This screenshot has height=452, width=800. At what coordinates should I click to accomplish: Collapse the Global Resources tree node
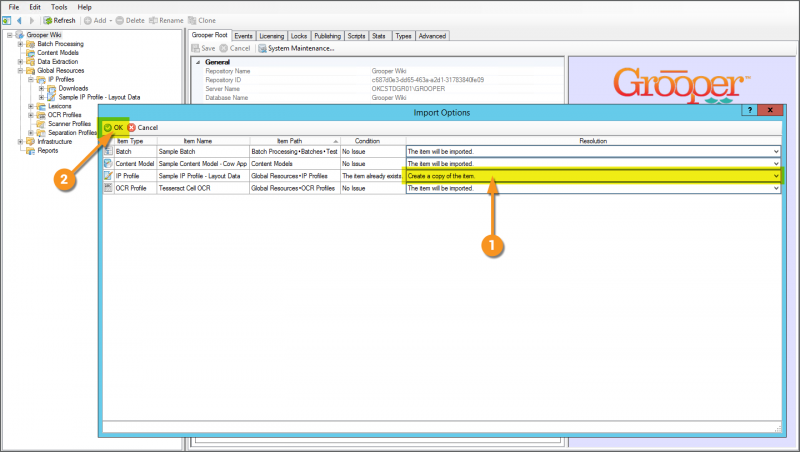point(20,70)
